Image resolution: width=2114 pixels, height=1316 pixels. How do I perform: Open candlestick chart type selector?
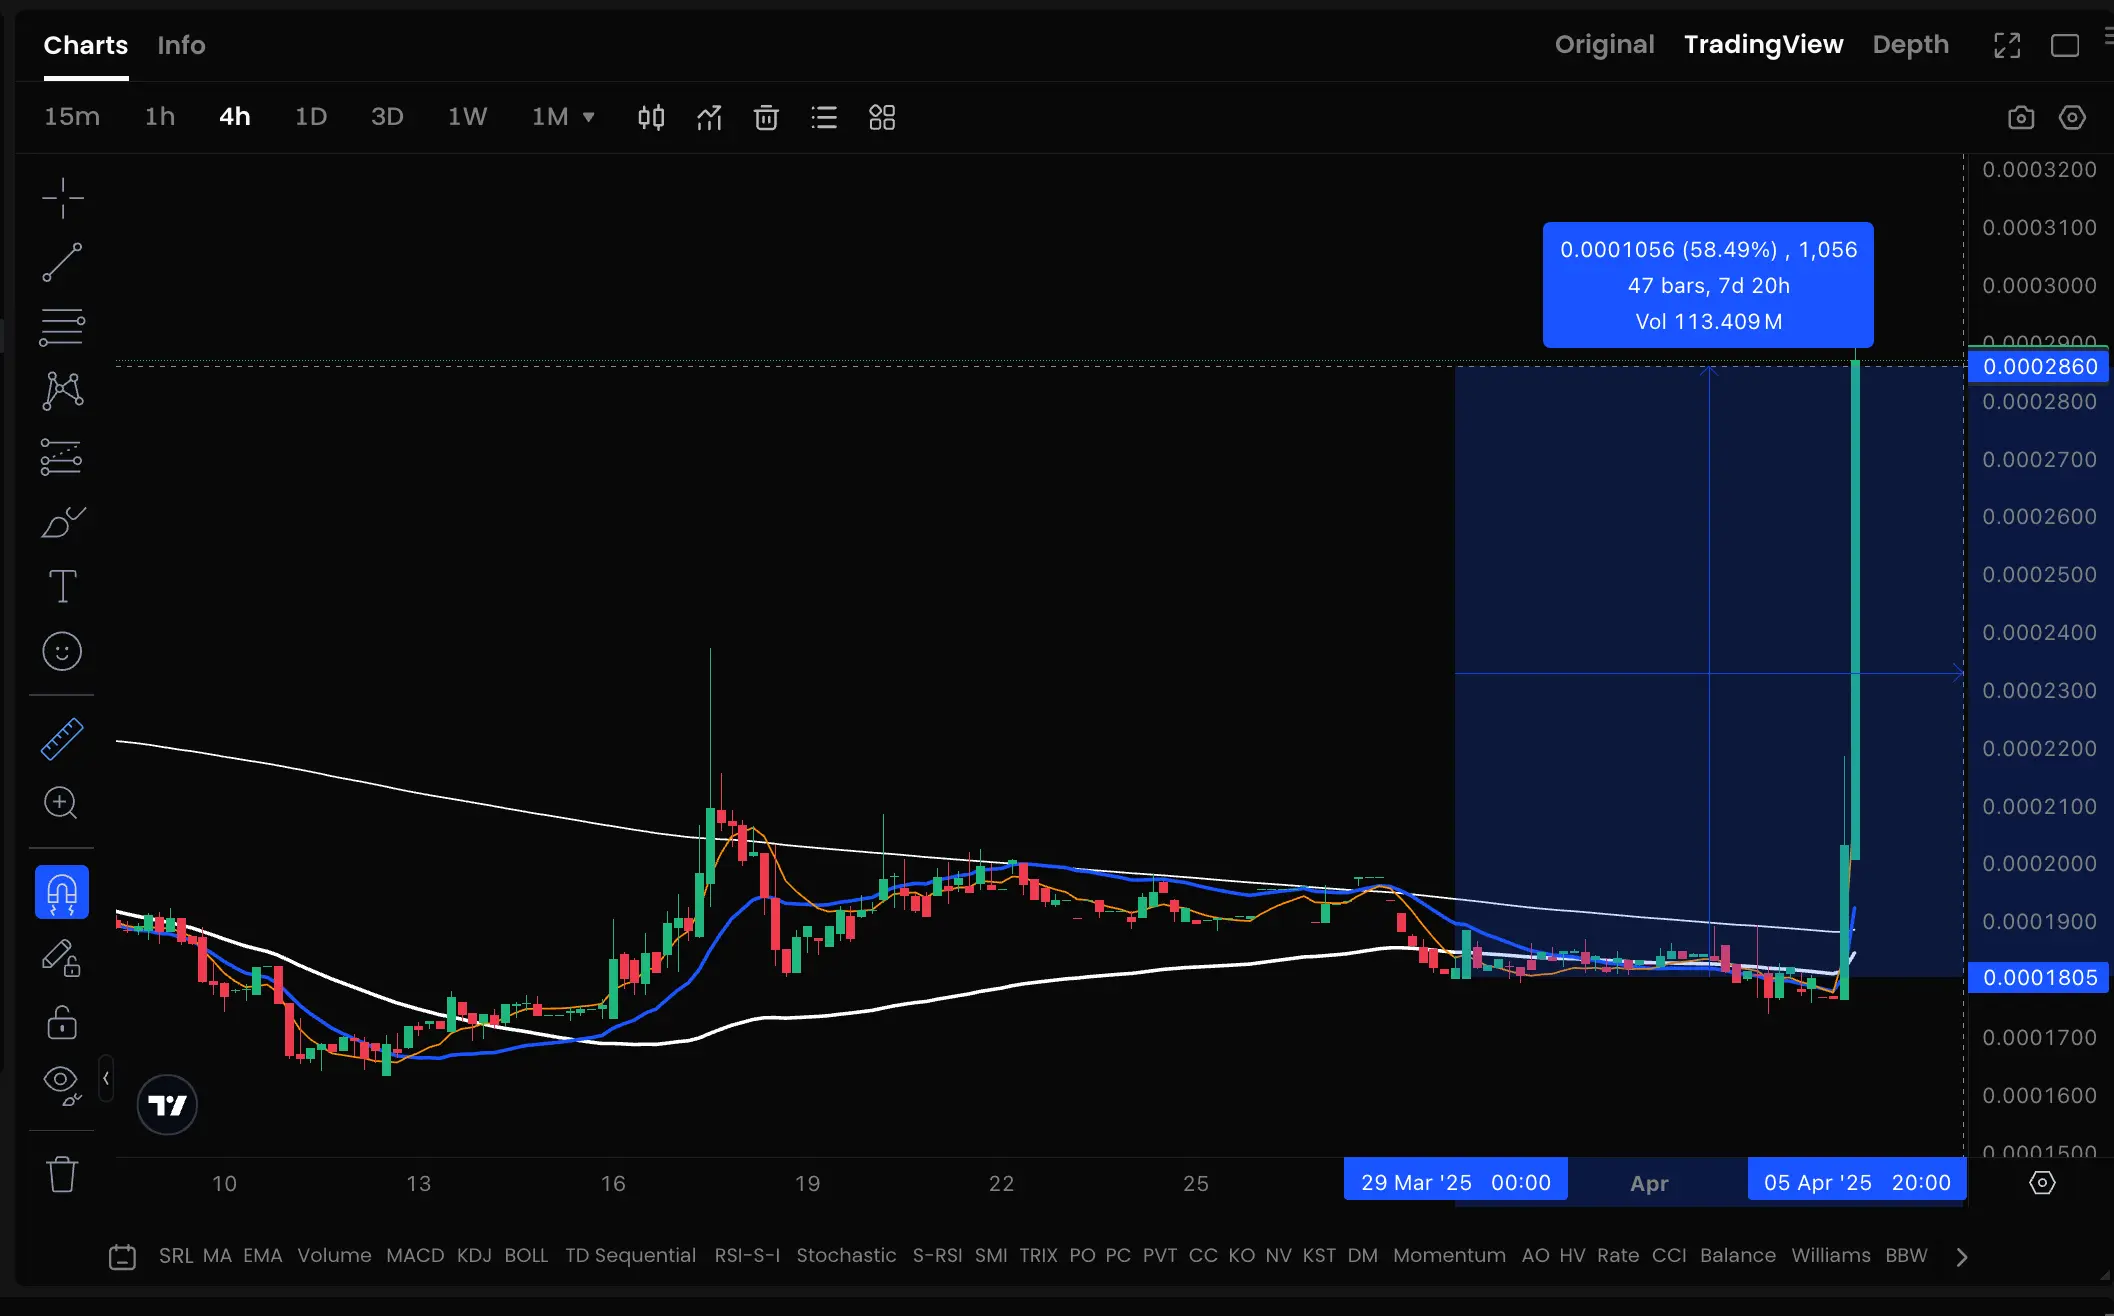coord(651,118)
